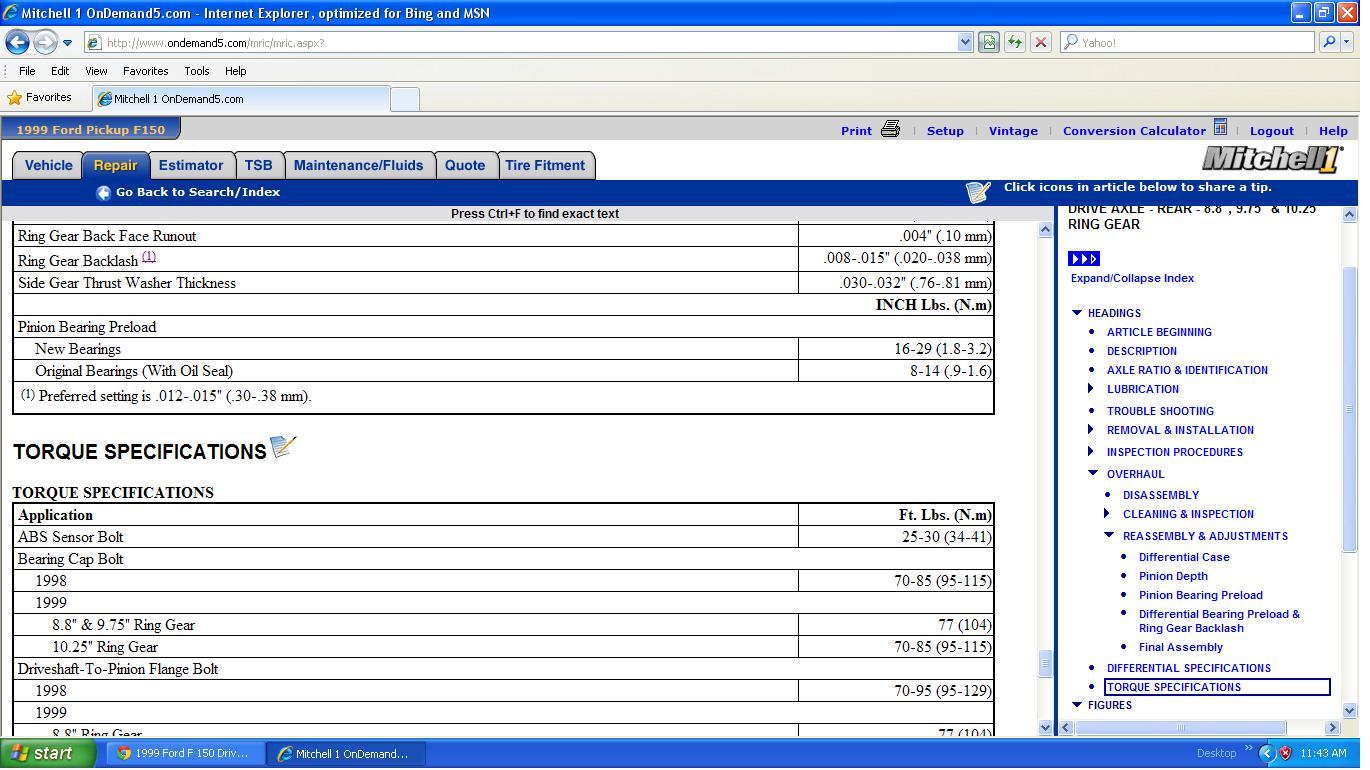Click the taskbar clock showing 11:43 AM

(1324, 754)
